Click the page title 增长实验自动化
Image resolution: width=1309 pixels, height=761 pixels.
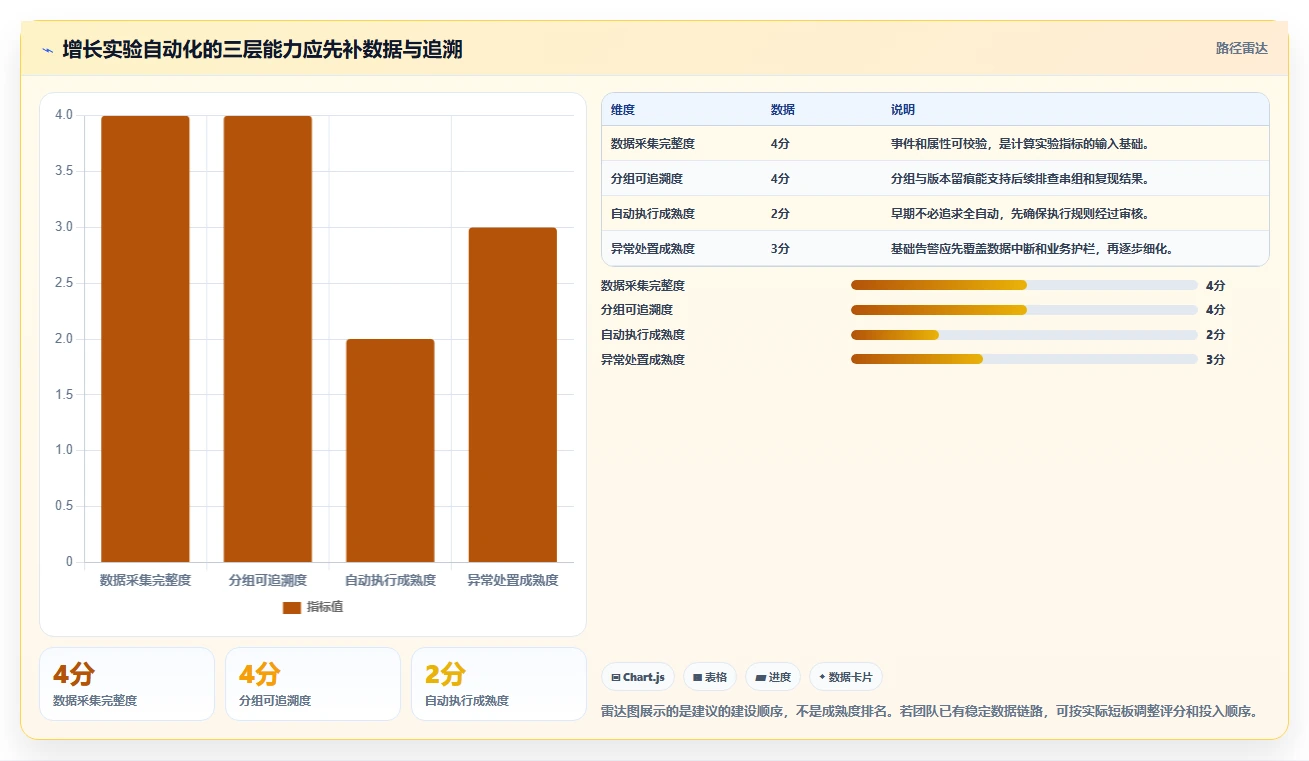coord(262,49)
